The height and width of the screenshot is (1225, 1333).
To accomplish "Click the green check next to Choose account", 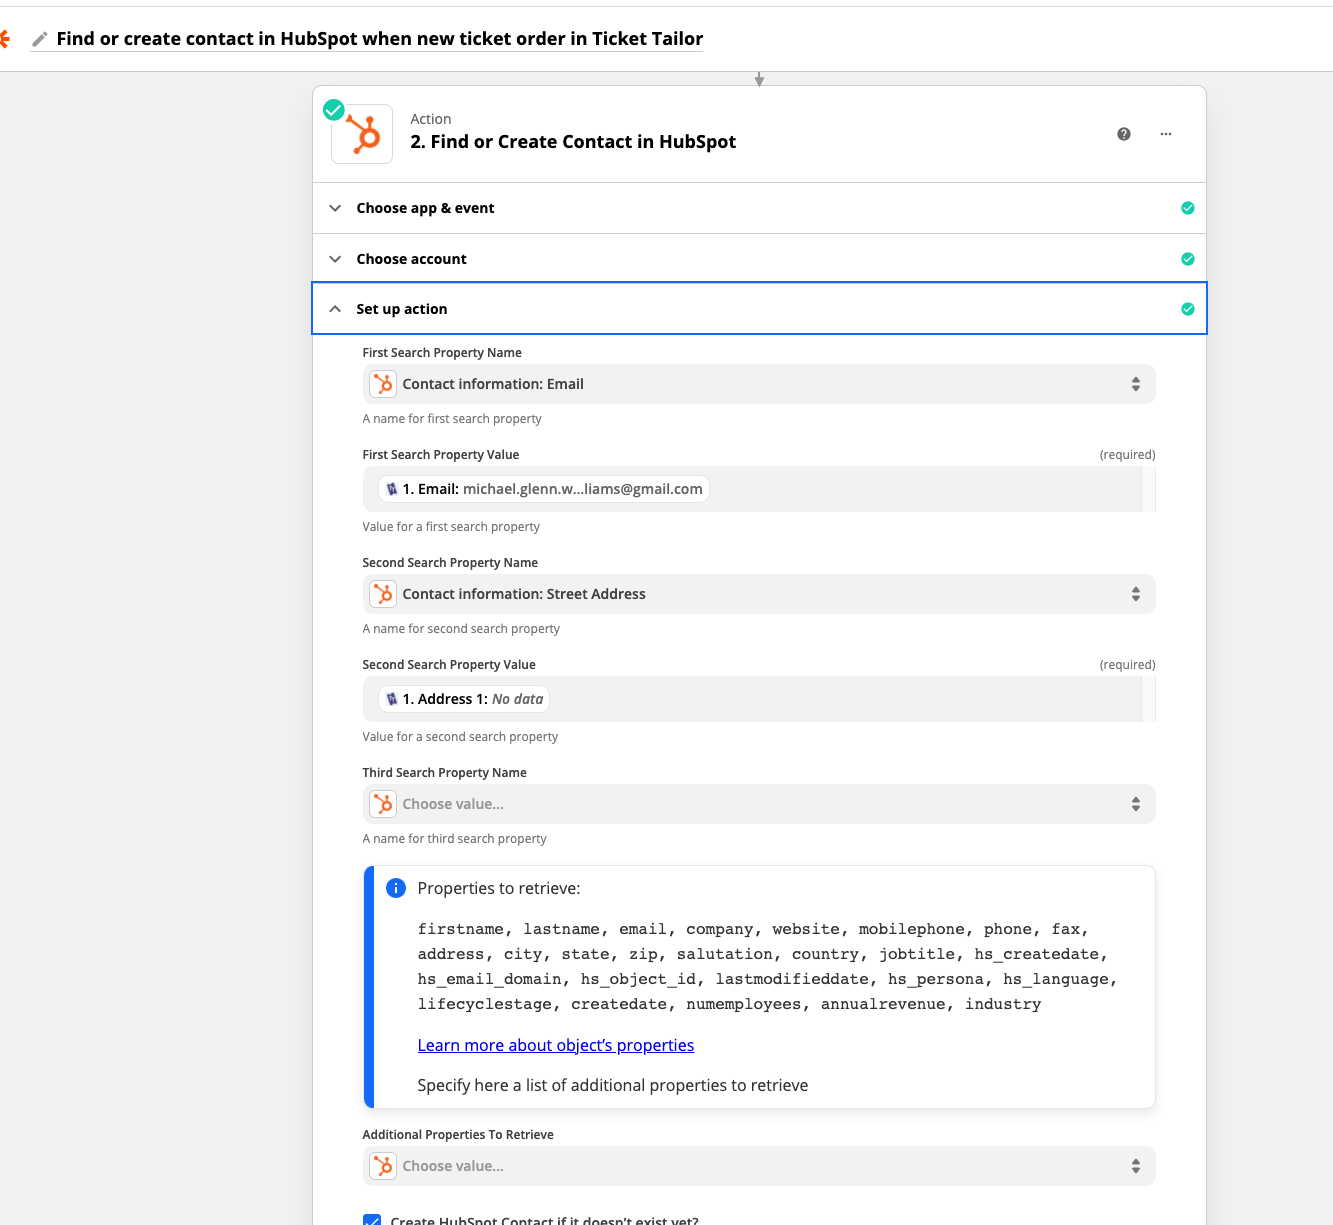I will 1188,259.
